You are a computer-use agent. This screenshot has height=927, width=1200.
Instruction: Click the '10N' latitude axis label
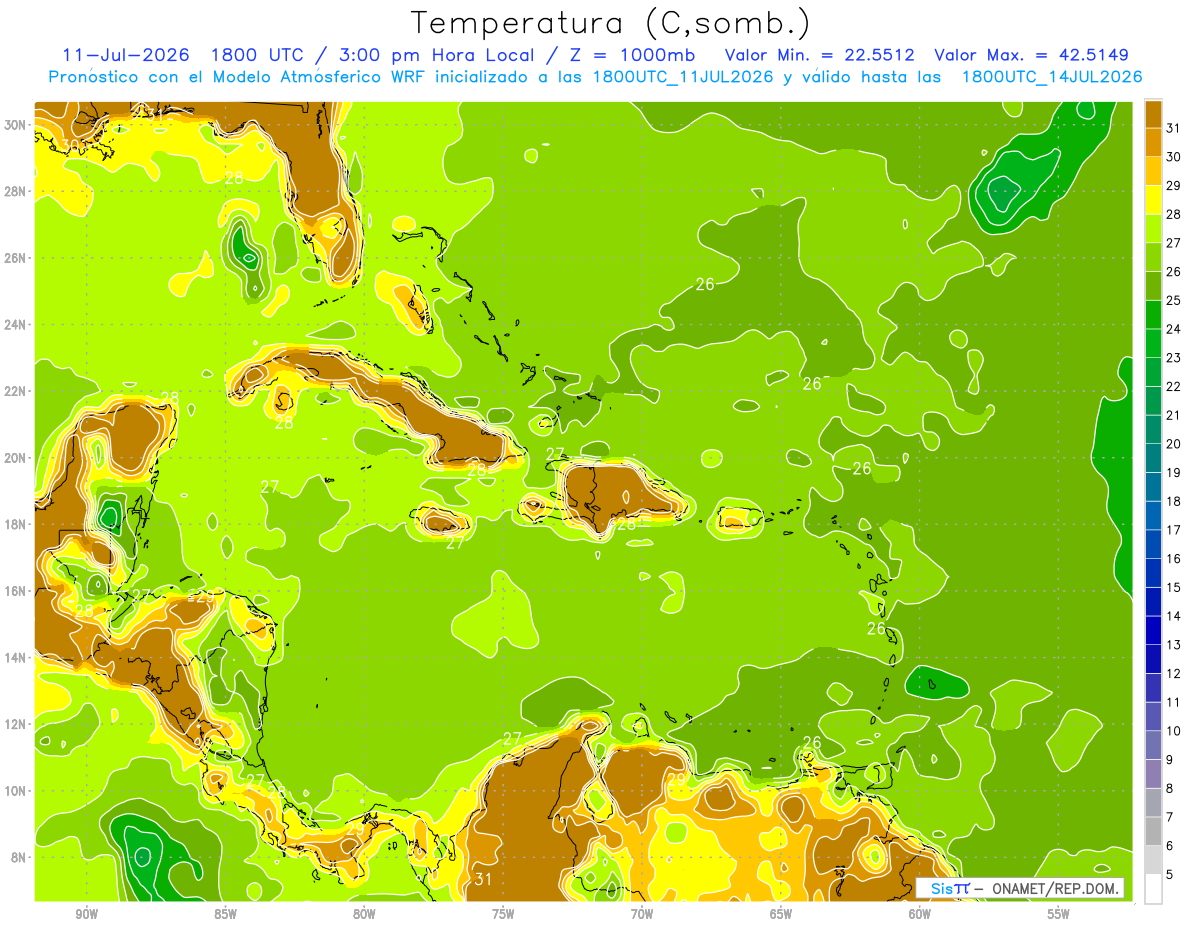coord(16,791)
